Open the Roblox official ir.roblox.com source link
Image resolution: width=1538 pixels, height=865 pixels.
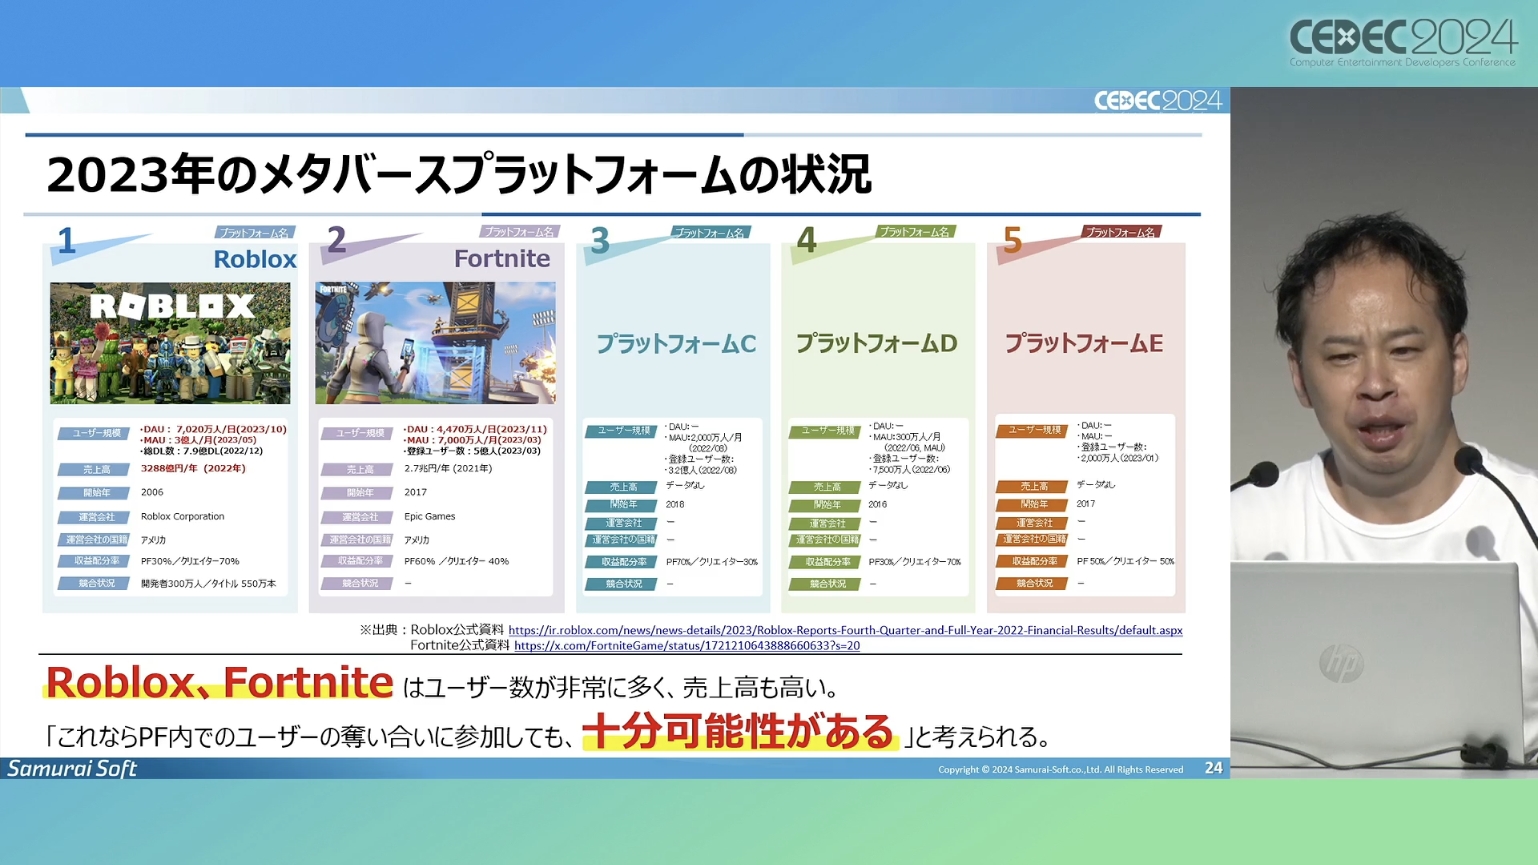(x=845, y=630)
